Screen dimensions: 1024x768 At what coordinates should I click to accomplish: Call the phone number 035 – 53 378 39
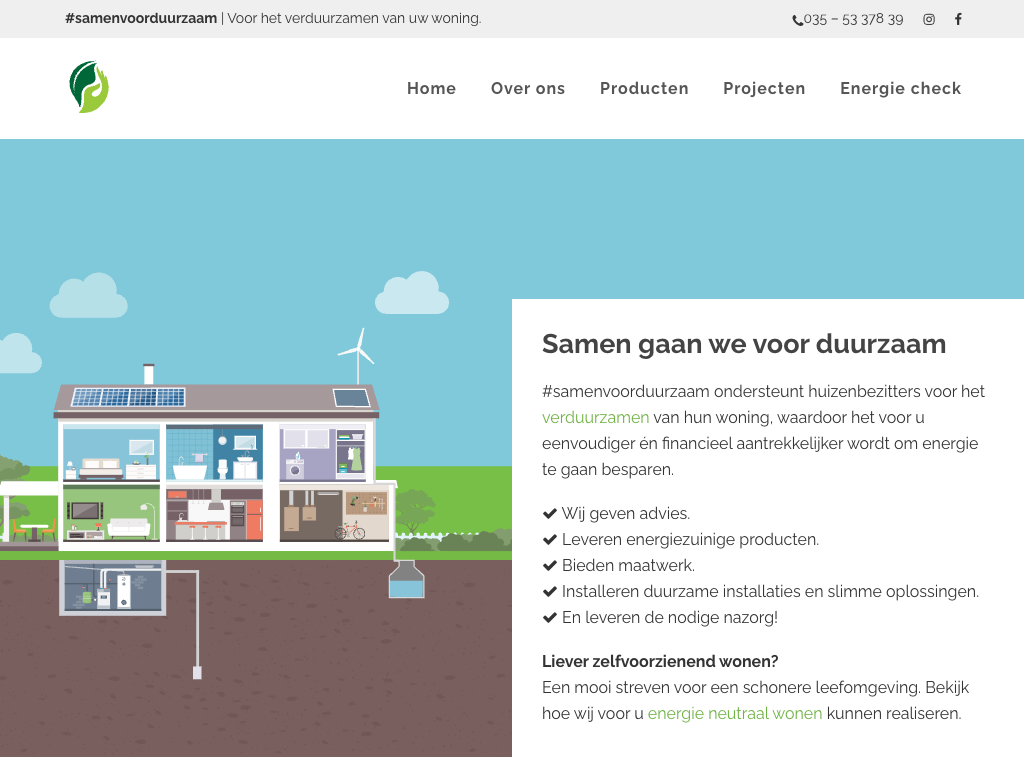coord(853,19)
